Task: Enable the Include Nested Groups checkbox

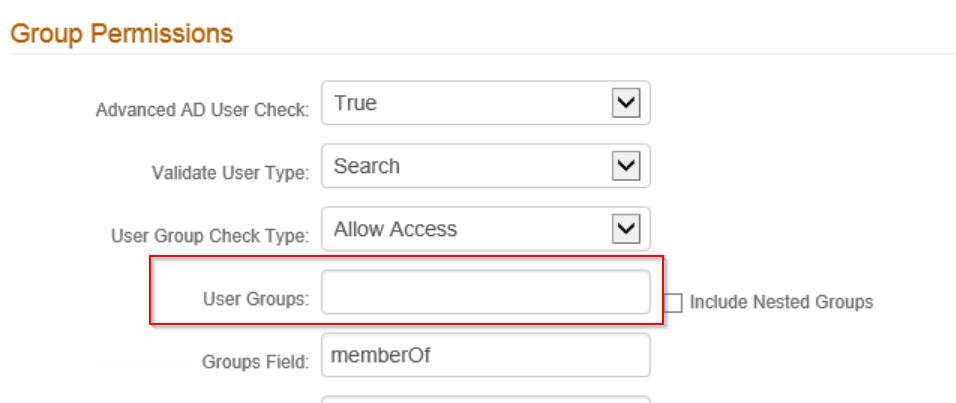Action: (x=672, y=302)
